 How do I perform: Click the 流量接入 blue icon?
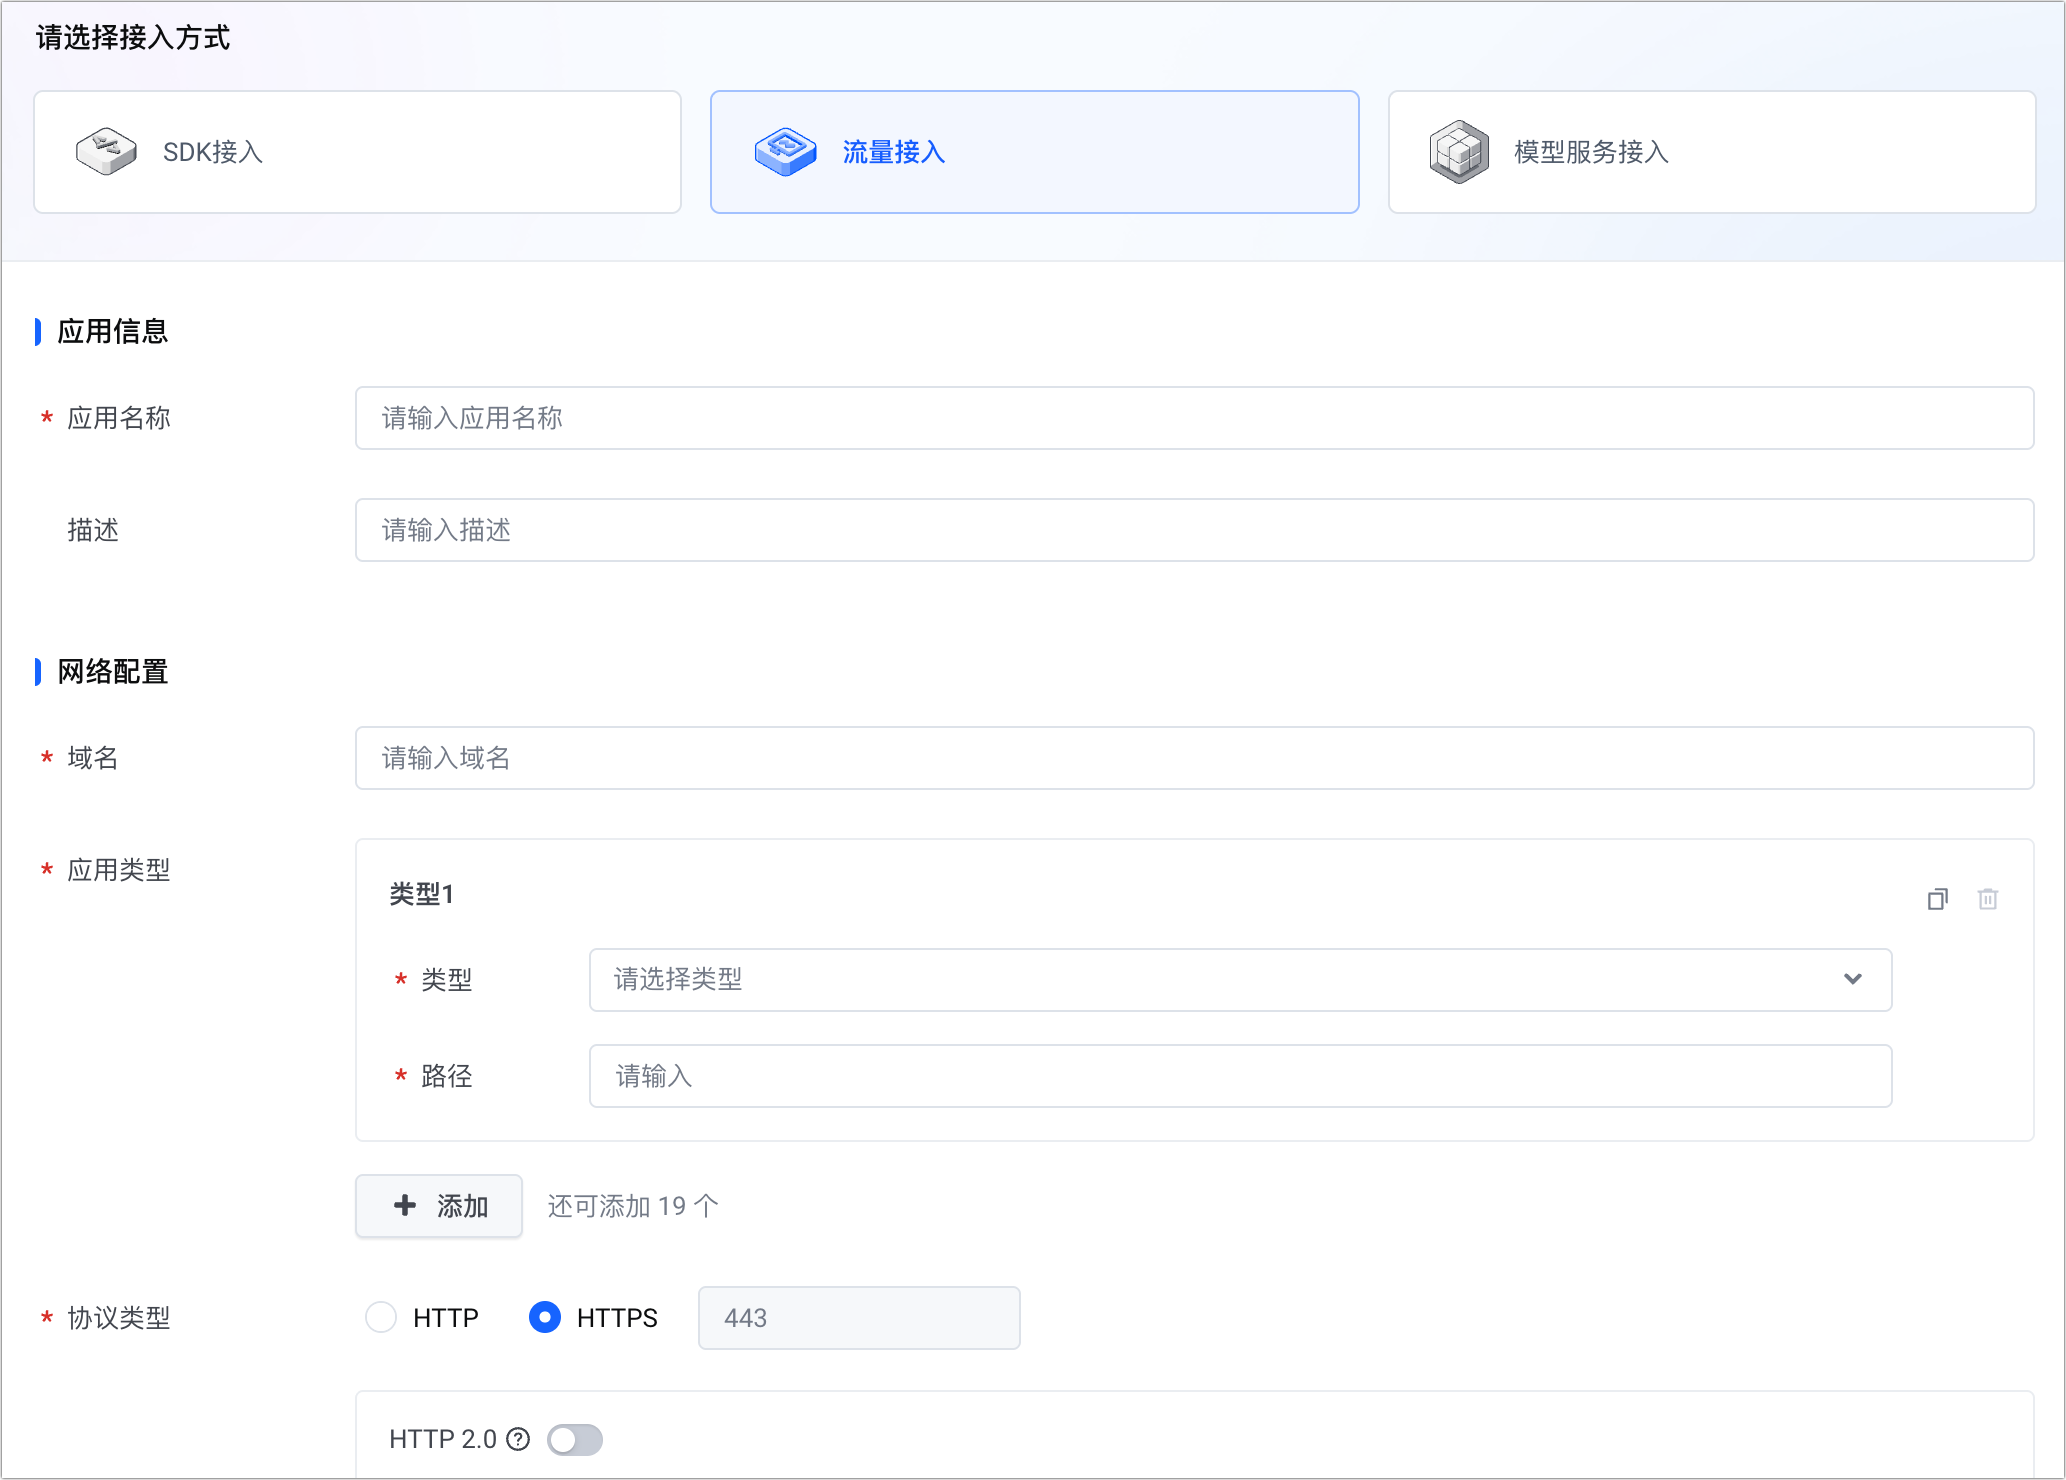tap(785, 152)
